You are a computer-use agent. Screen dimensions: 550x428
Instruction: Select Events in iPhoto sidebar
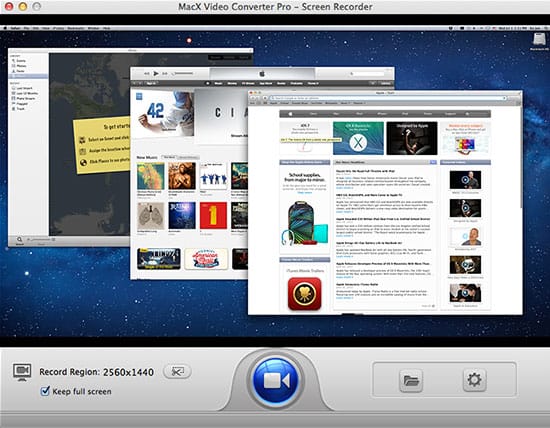pyautogui.click(x=21, y=61)
